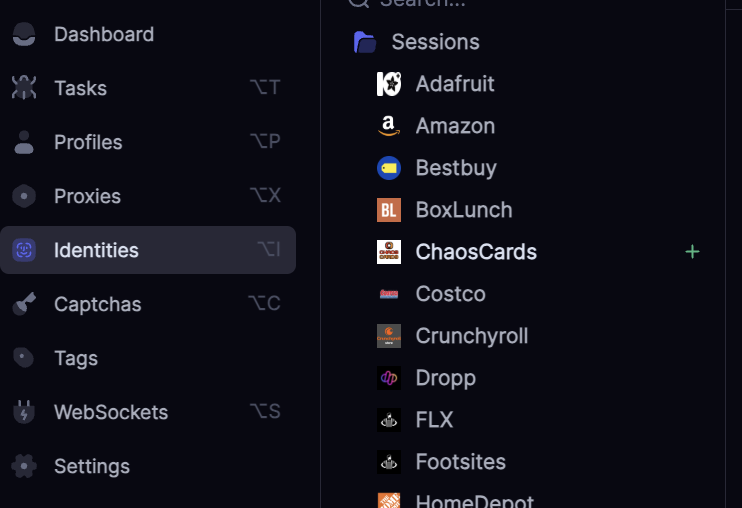
Task: Click the WebSockets plug icon
Action: click(24, 412)
